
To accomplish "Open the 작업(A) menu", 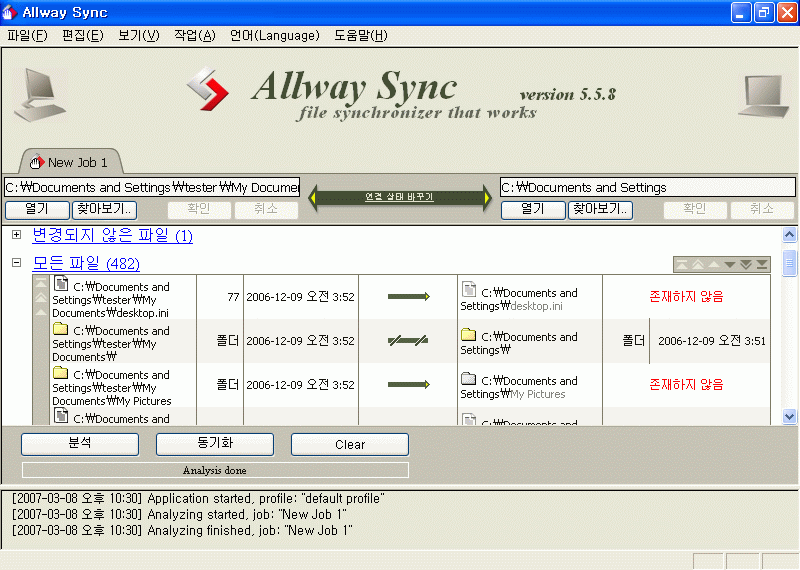I will coord(195,35).
